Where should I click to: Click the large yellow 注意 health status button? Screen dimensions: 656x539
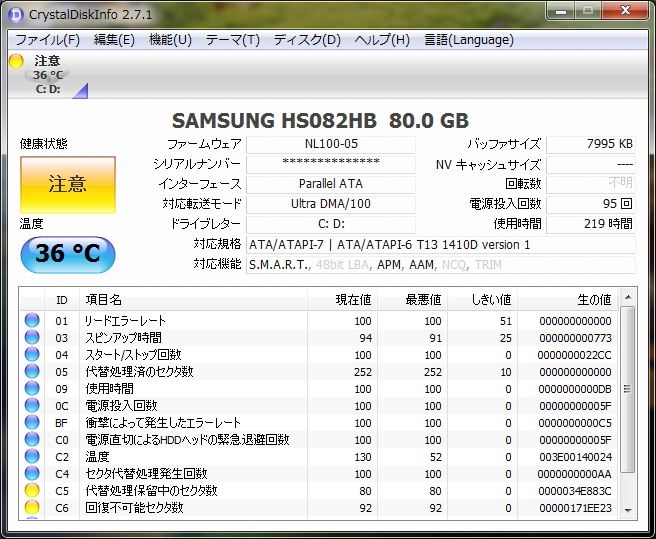(x=68, y=185)
